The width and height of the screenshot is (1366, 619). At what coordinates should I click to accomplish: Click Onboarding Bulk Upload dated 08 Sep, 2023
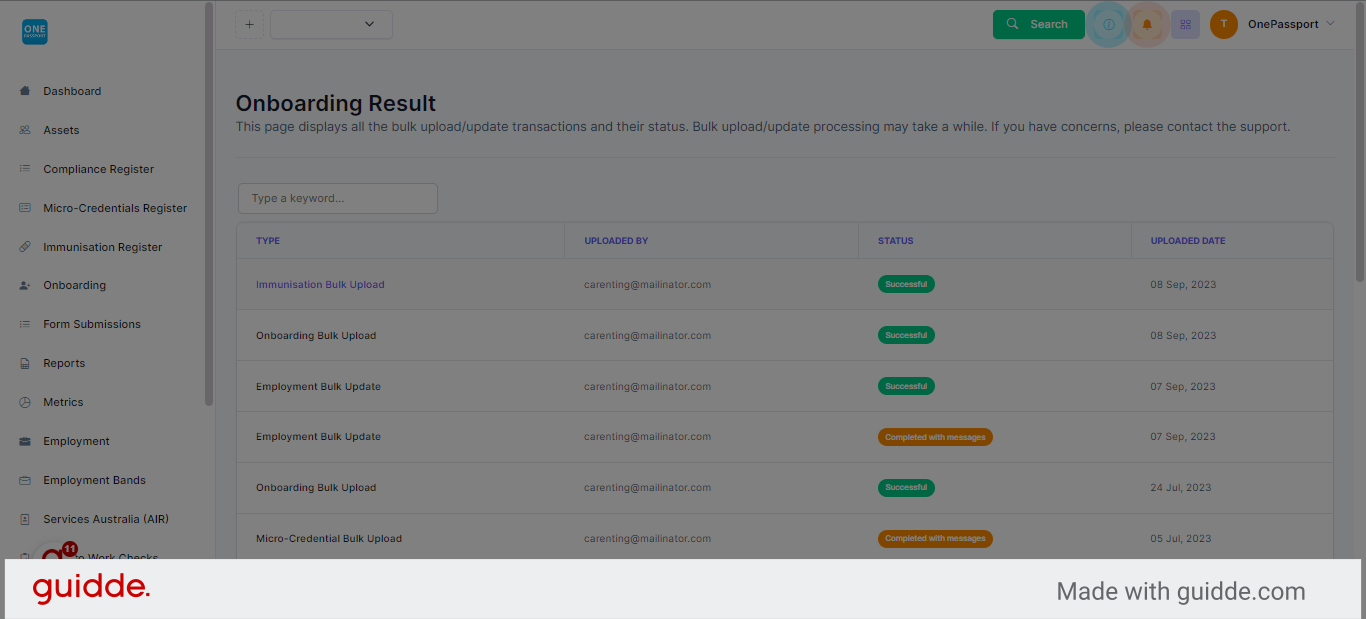tap(316, 335)
